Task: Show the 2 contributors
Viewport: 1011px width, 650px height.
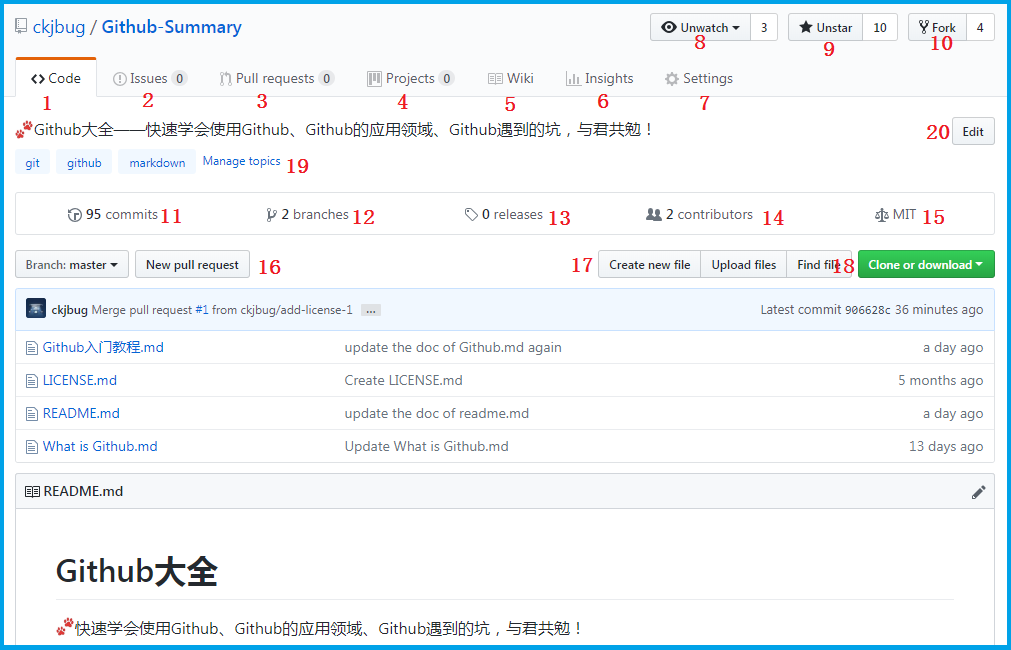Action: click(700, 214)
